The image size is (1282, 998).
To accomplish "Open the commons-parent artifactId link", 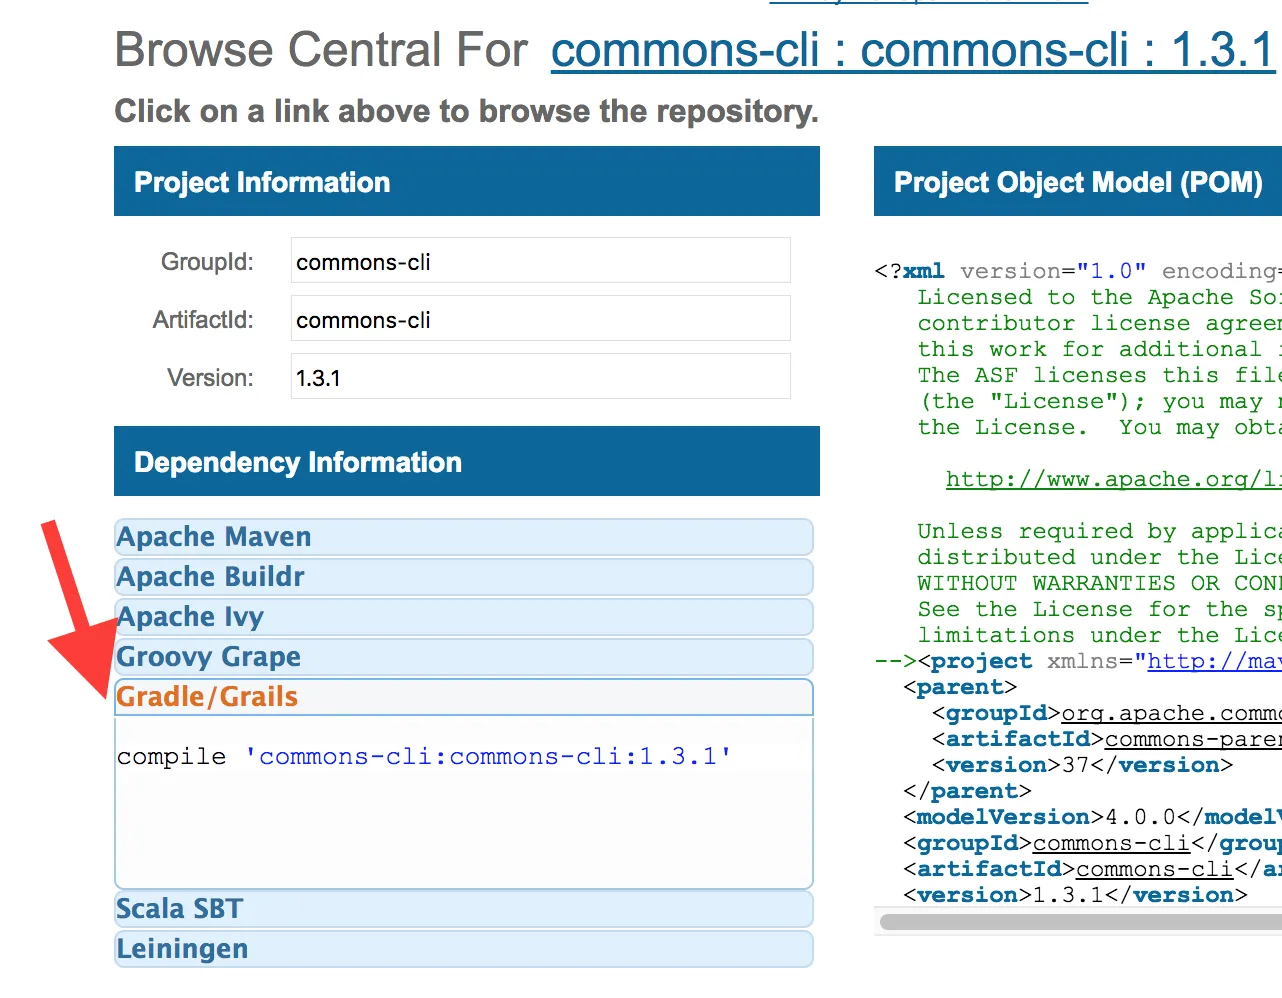I will [x=1192, y=740].
